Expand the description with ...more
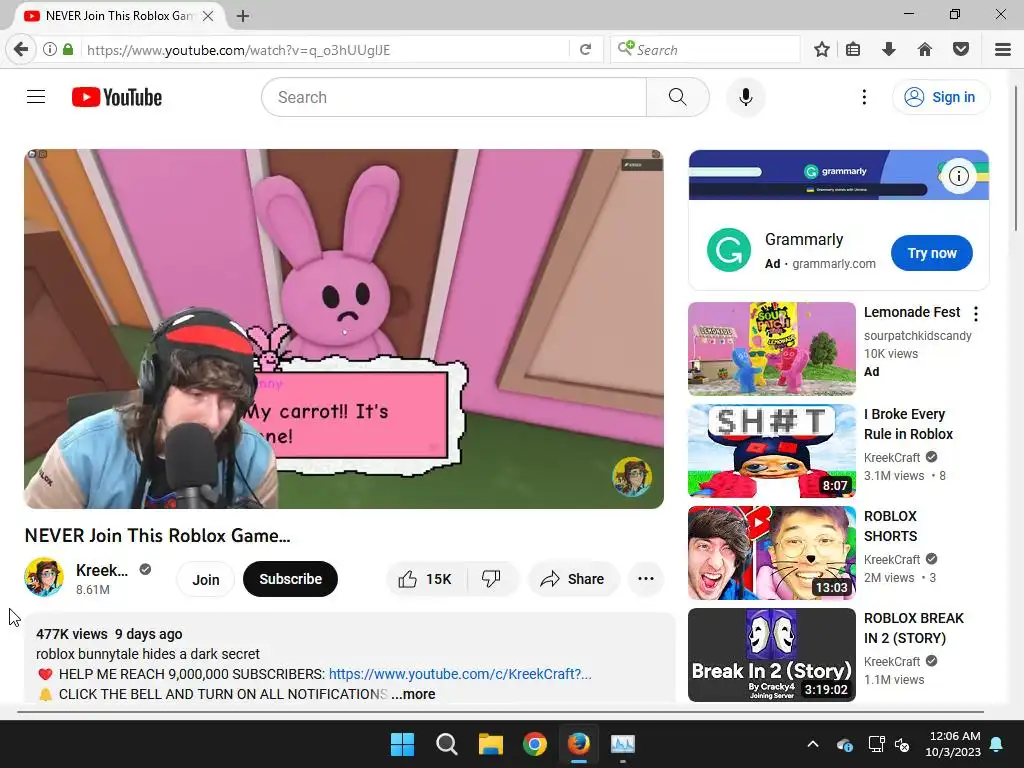The height and width of the screenshot is (768, 1024). (x=413, y=694)
